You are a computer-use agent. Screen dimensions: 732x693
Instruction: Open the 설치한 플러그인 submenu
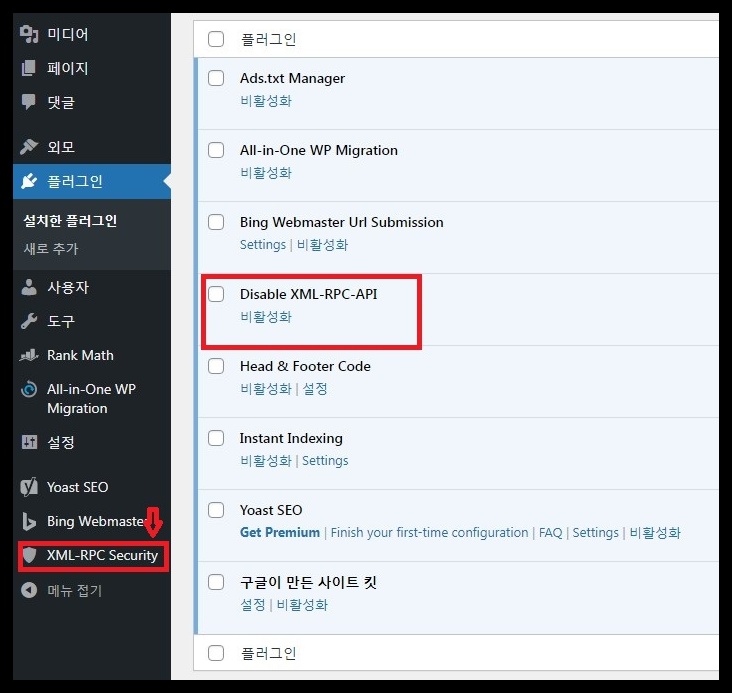pos(70,220)
